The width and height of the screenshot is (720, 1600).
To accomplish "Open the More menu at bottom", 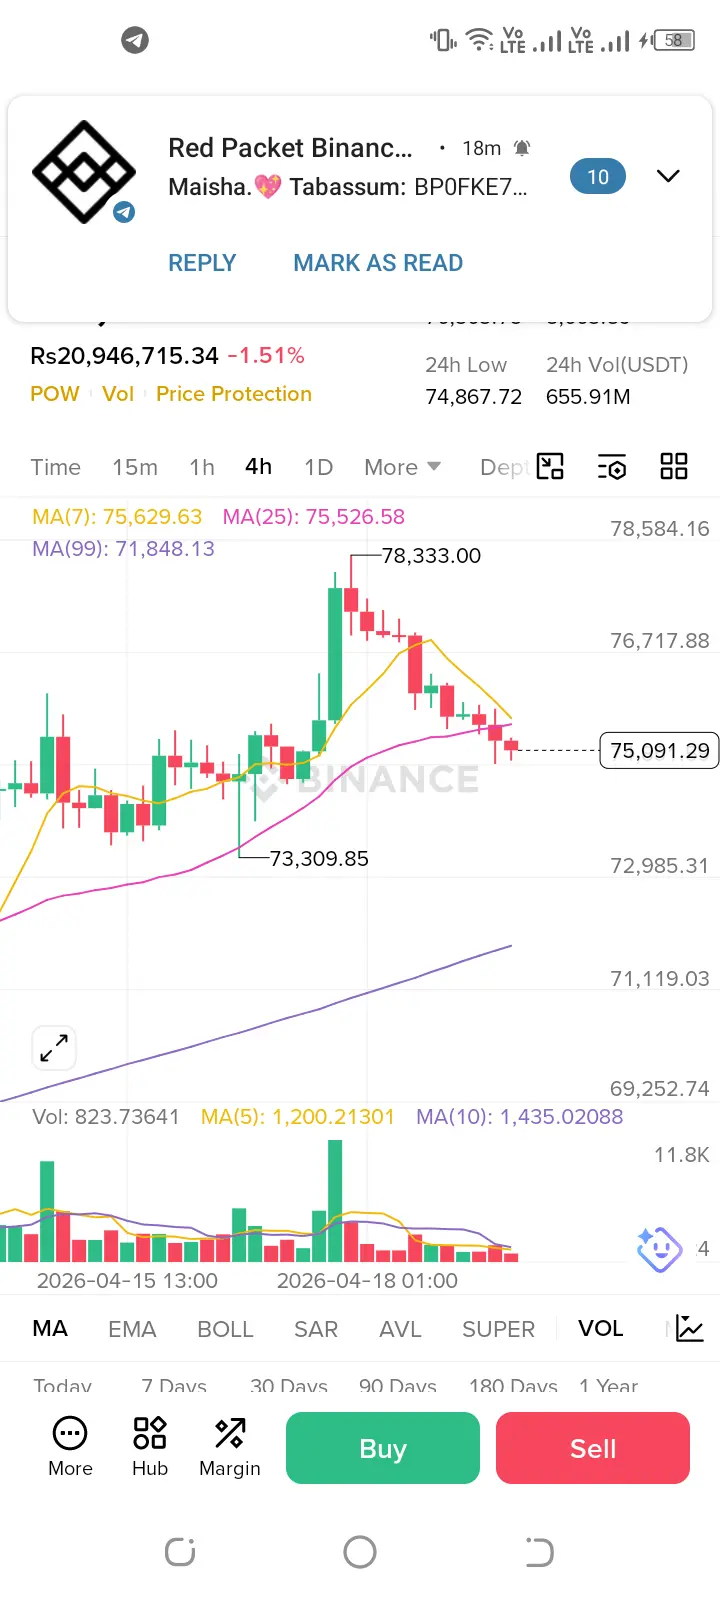I will point(70,1447).
